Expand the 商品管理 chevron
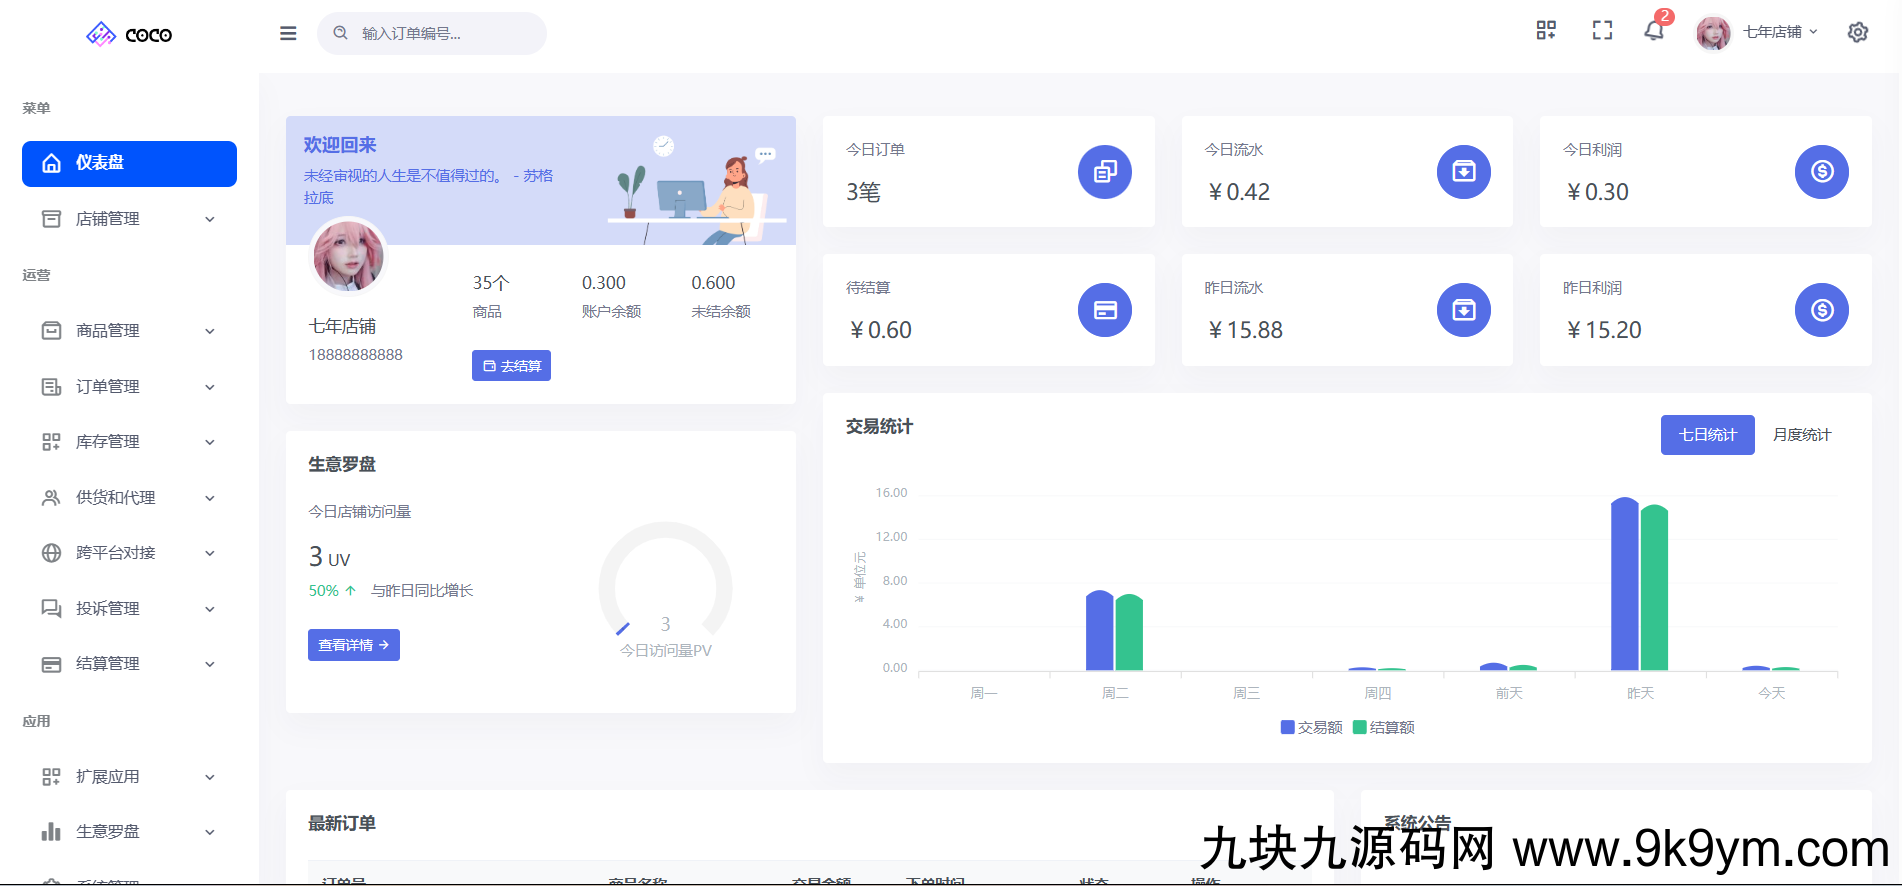This screenshot has height=886, width=1902. coord(210,331)
